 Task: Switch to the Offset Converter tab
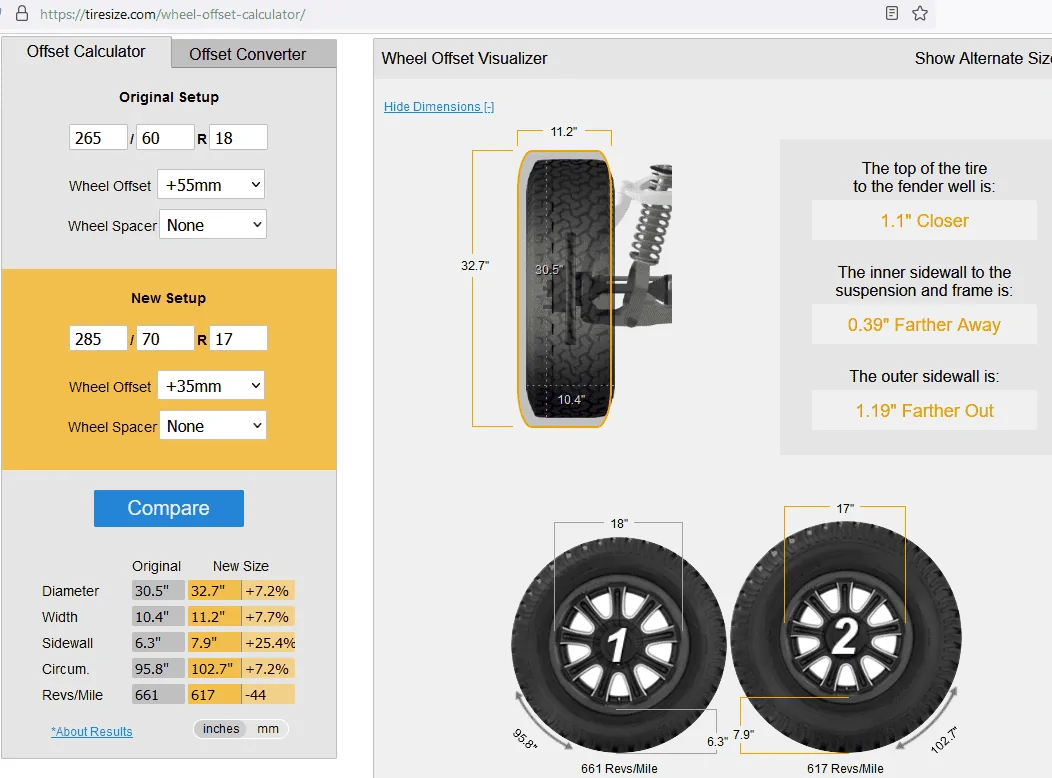pos(254,54)
